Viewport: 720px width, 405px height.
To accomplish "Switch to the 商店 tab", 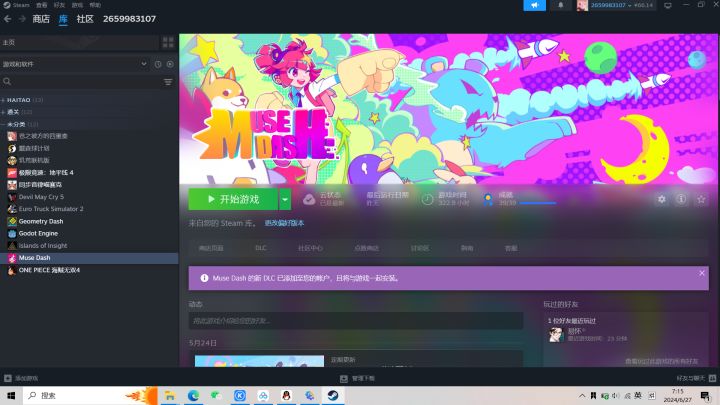I will coord(41,19).
